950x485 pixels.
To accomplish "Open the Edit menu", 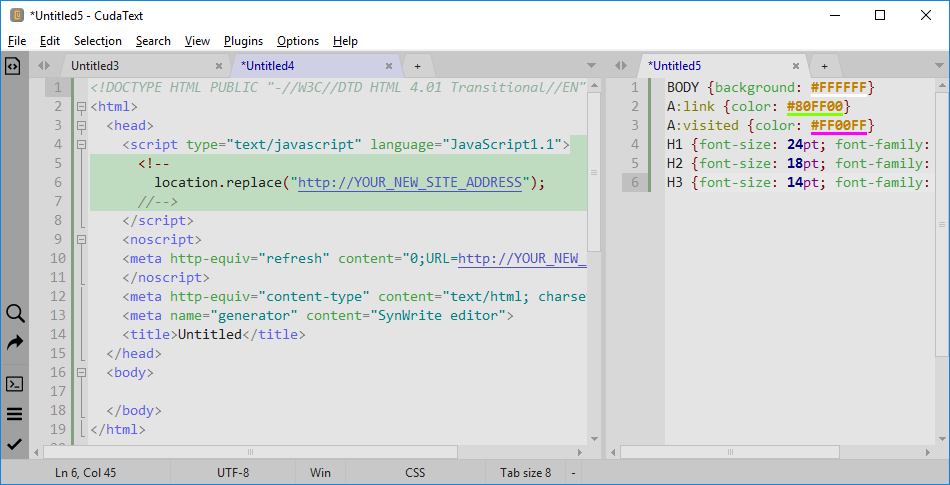I will tap(50, 41).
